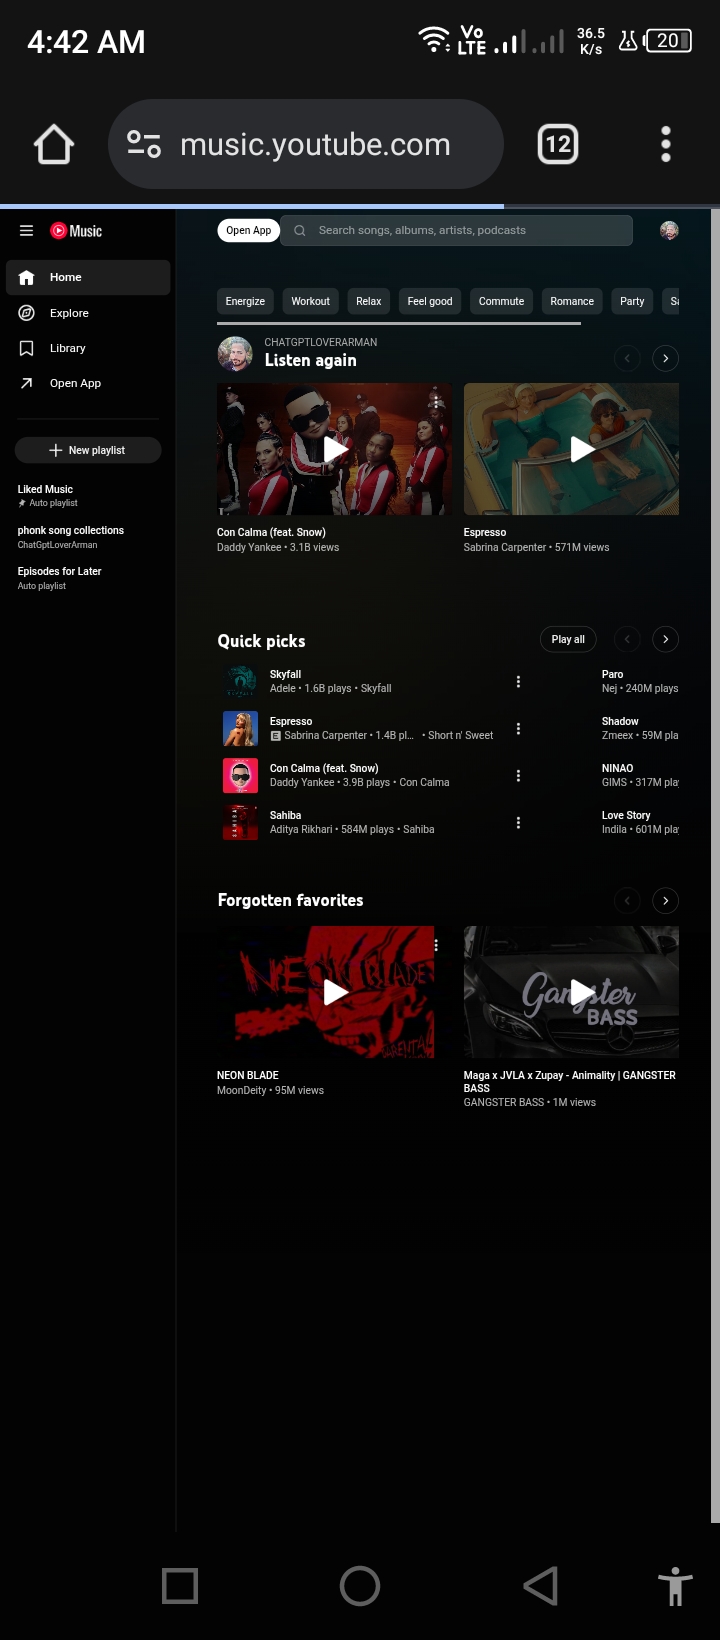
Task: Open Library in sidebar
Action: pos(88,348)
